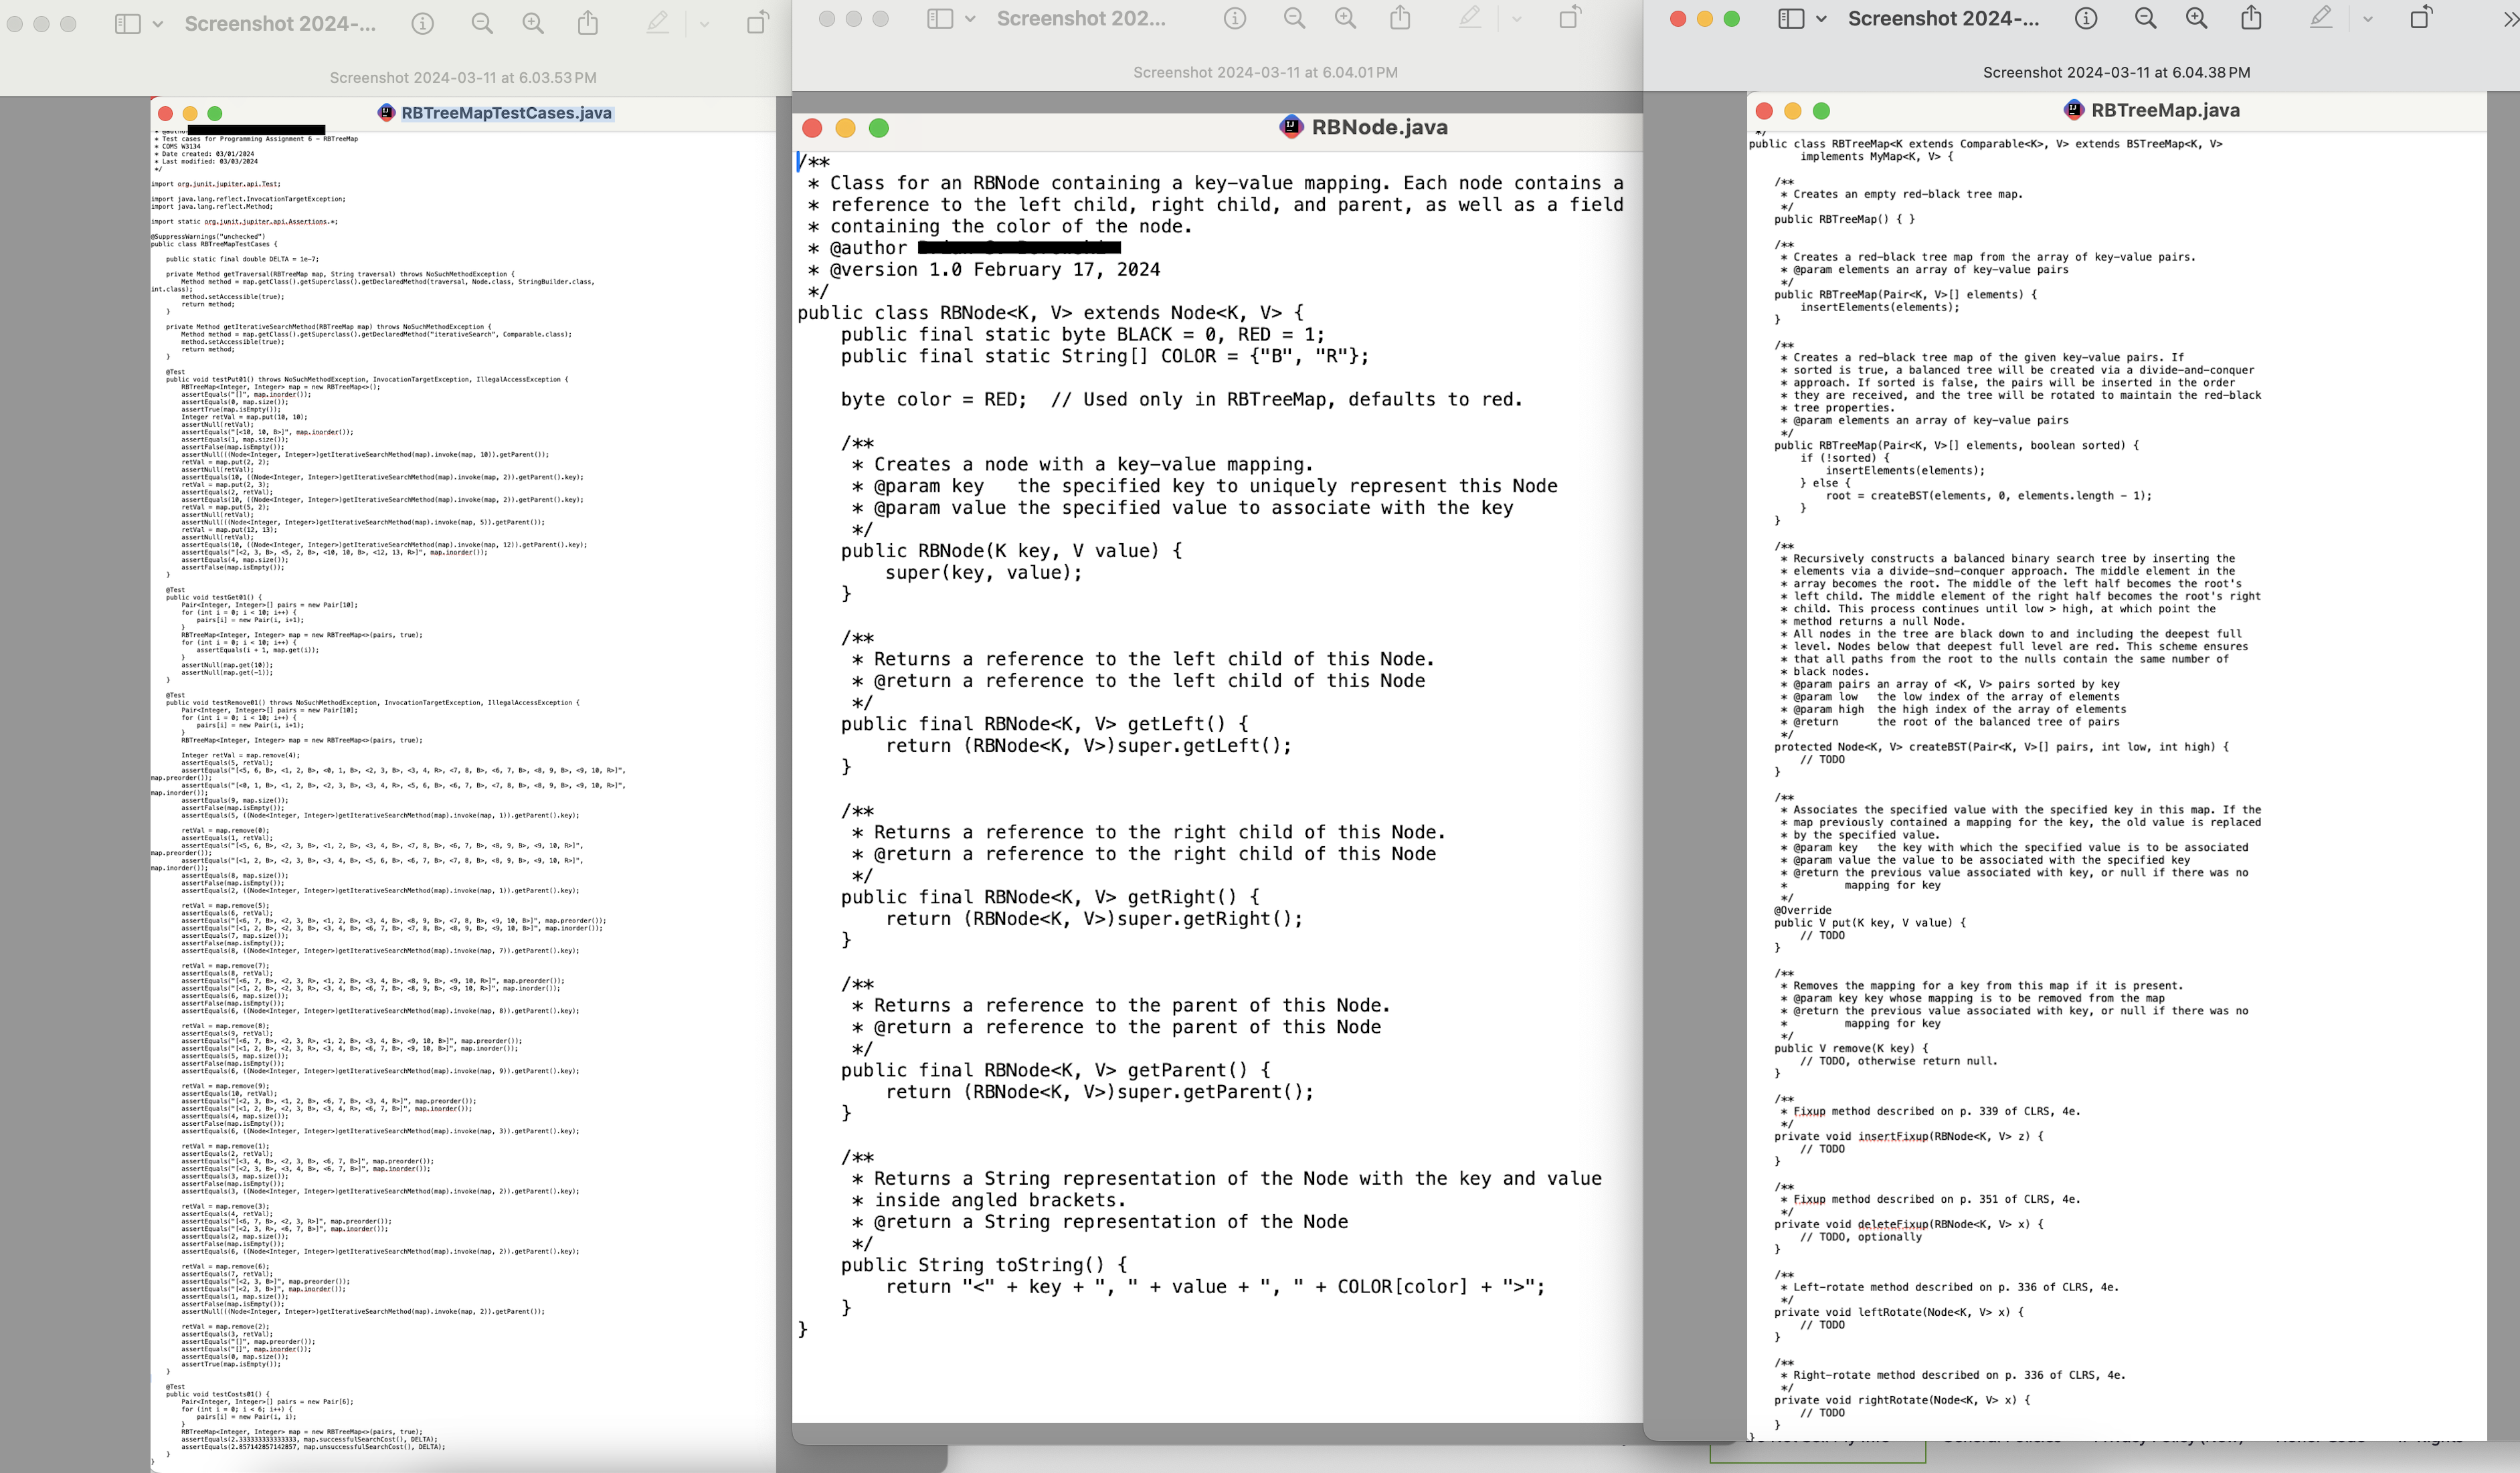Zoom out of the RBNode.java screenshot
The image size is (2520, 1473).
click(1293, 17)
